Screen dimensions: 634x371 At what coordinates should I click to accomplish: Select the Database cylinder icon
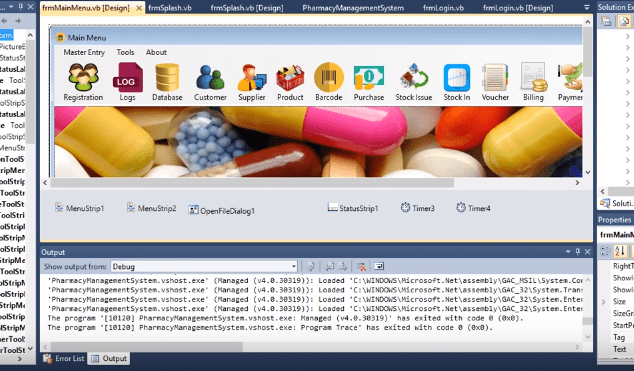pos(167,77)
